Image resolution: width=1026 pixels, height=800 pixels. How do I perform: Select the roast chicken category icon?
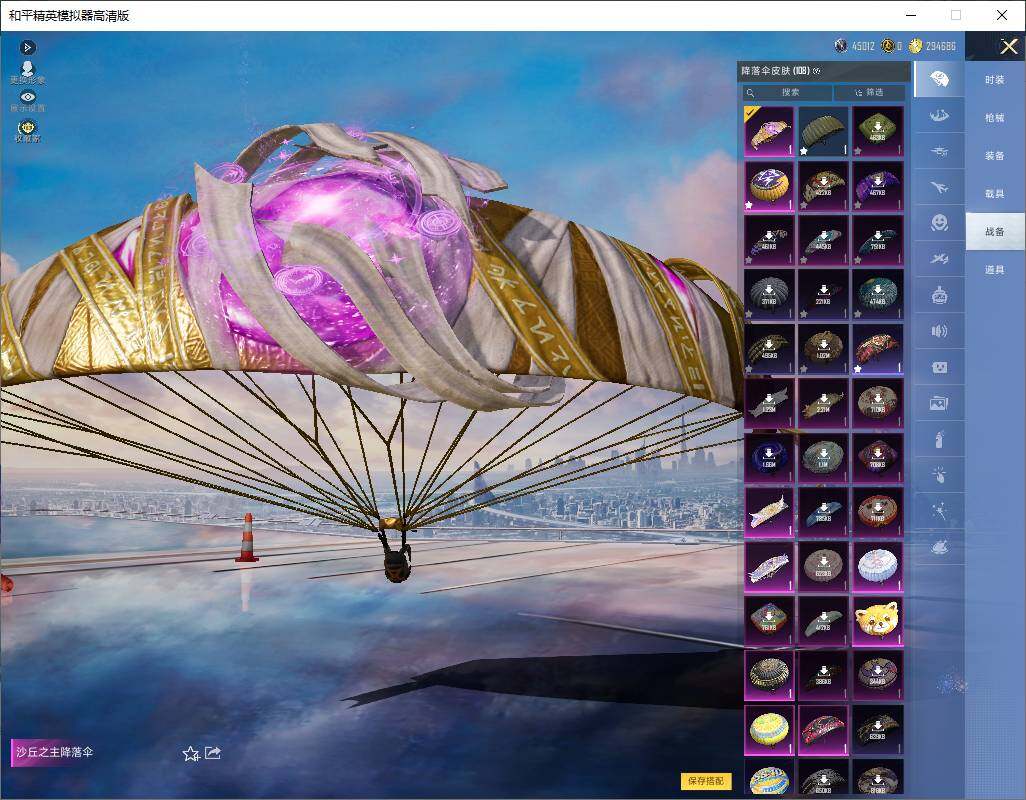click(939, 547)
